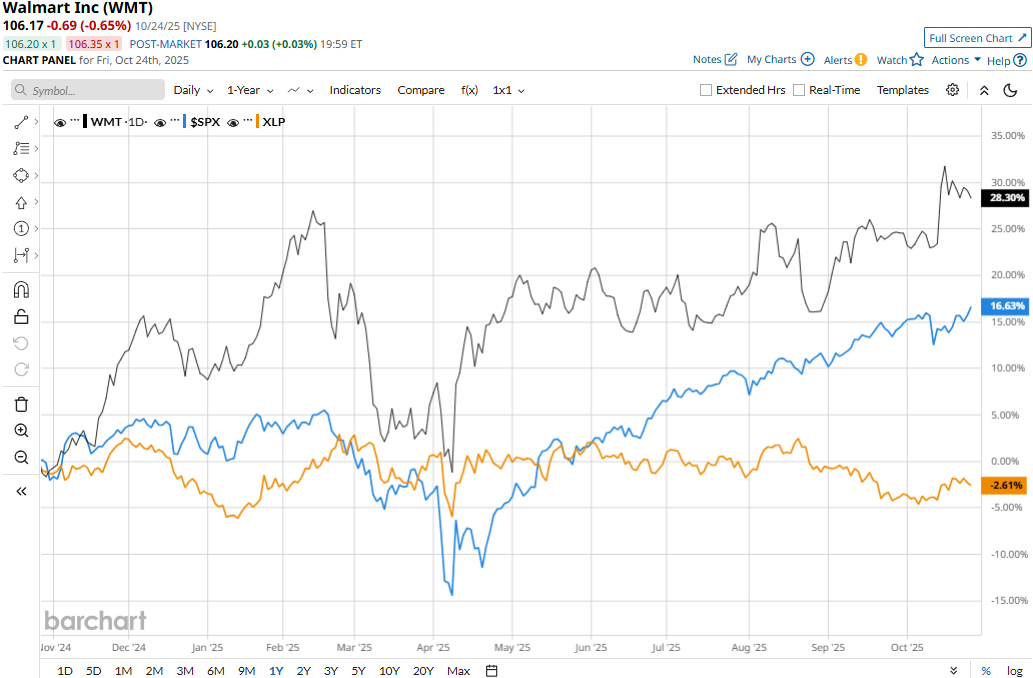Image resolution: width=1033 pixels, height=678 pixels.
Task: Expand the shapes tool submenu arrow
Action: (36, 175)
